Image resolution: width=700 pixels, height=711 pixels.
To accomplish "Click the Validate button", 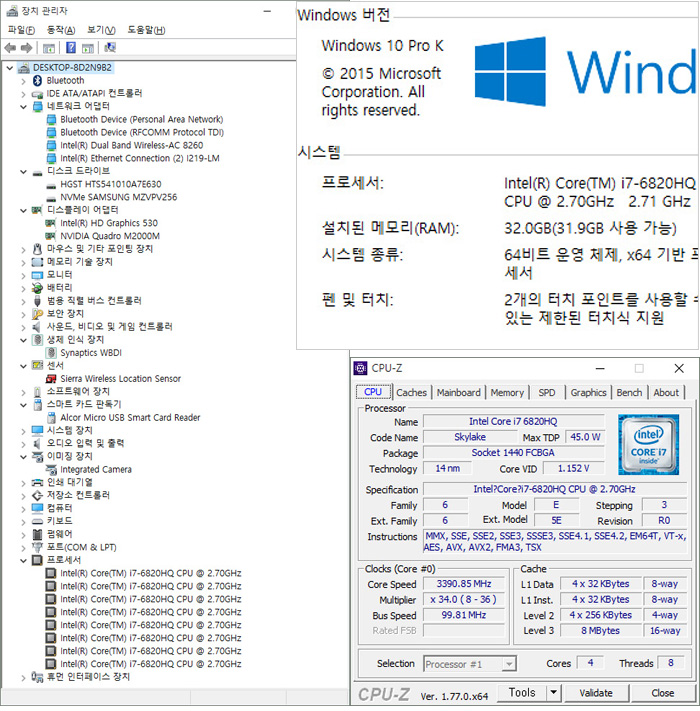I will coord(596,693).
